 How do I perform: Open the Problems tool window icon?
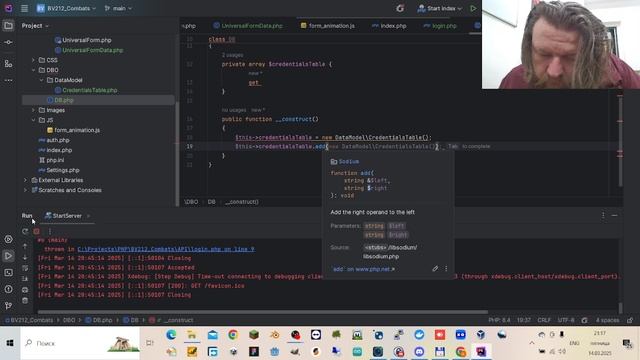8,289
